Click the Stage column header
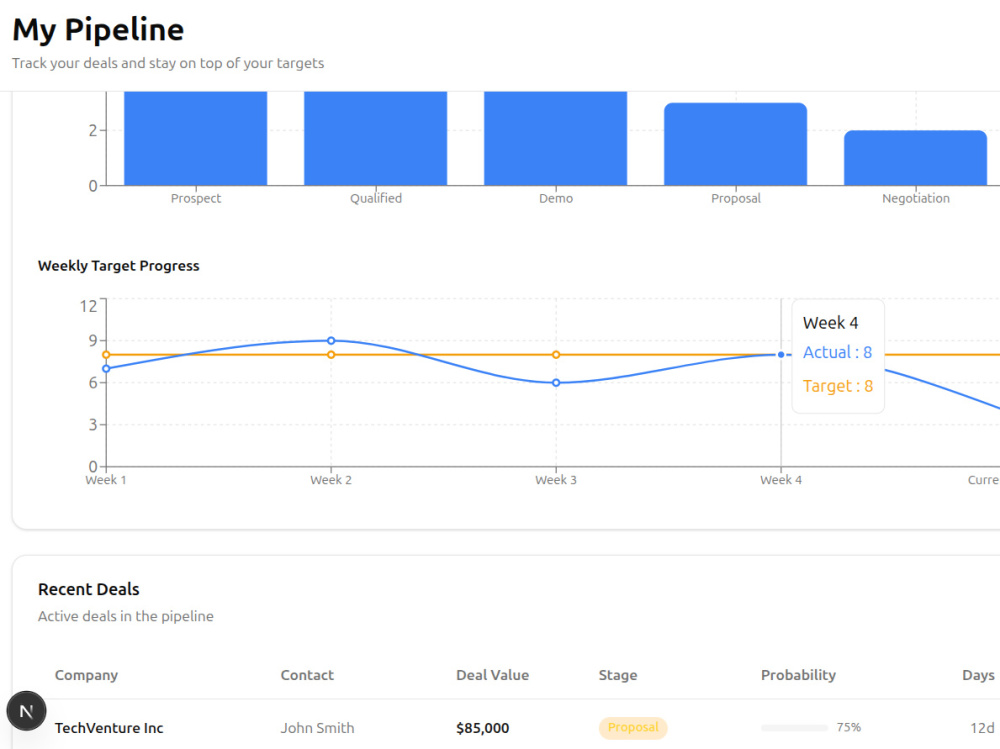The image size is (1000, 749). 617,675
